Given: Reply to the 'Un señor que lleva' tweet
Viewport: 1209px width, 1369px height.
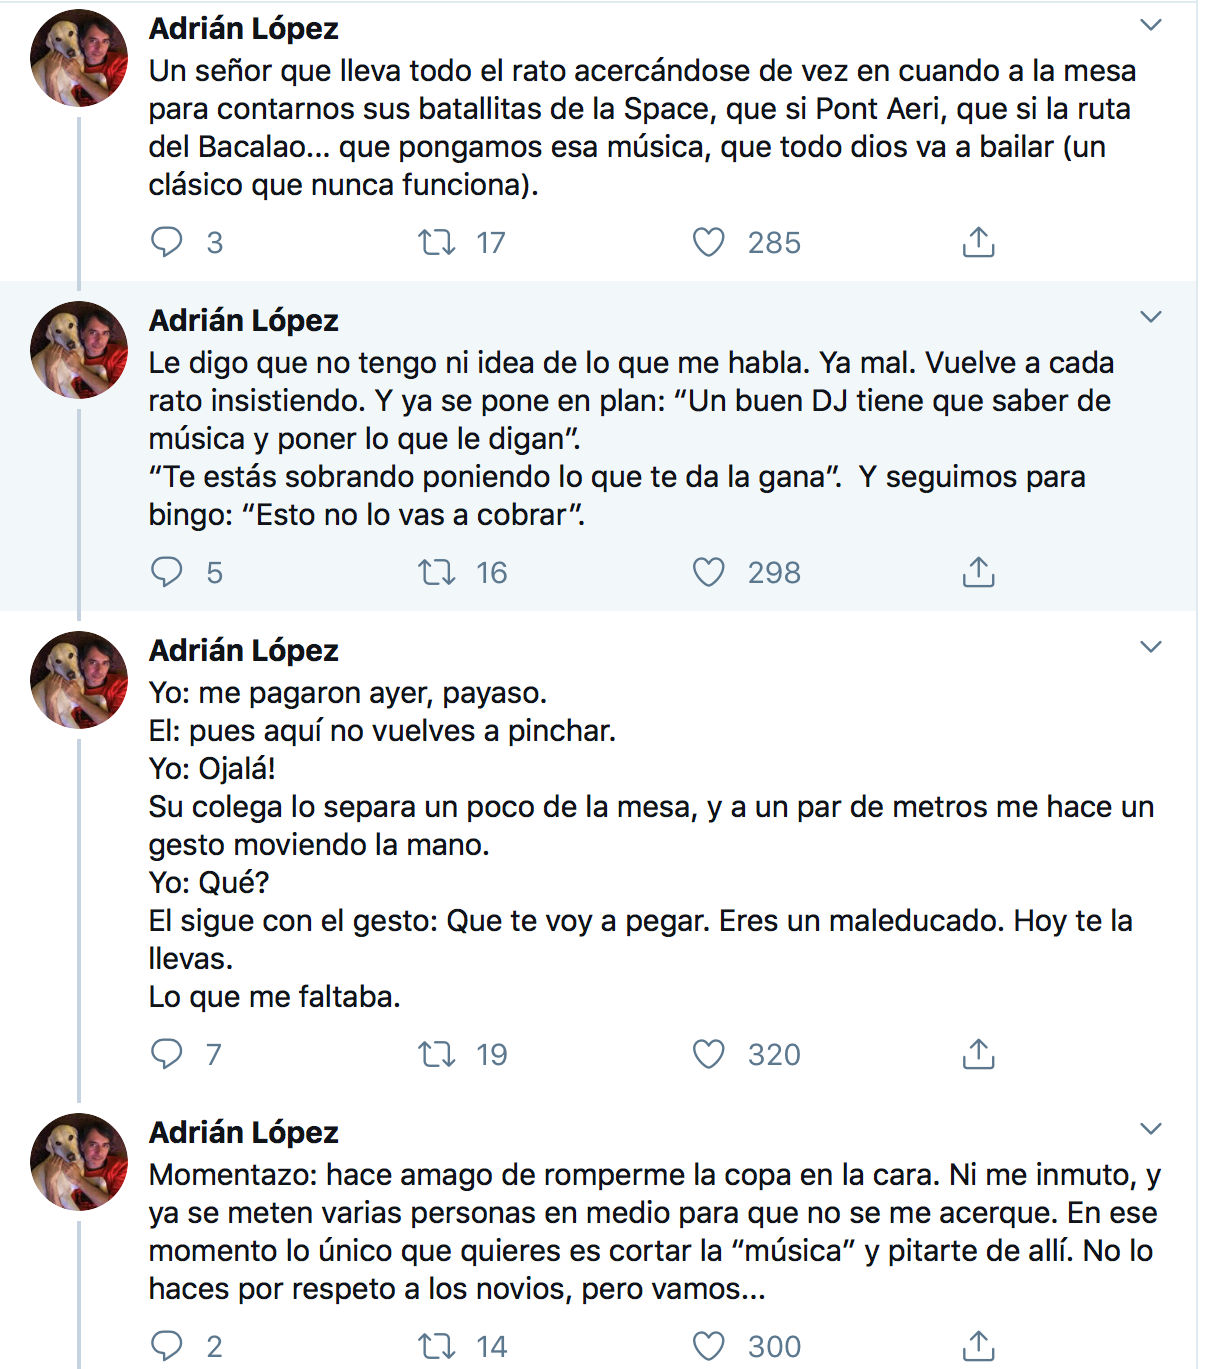Looking at the screenshot, I should point(167,242).
